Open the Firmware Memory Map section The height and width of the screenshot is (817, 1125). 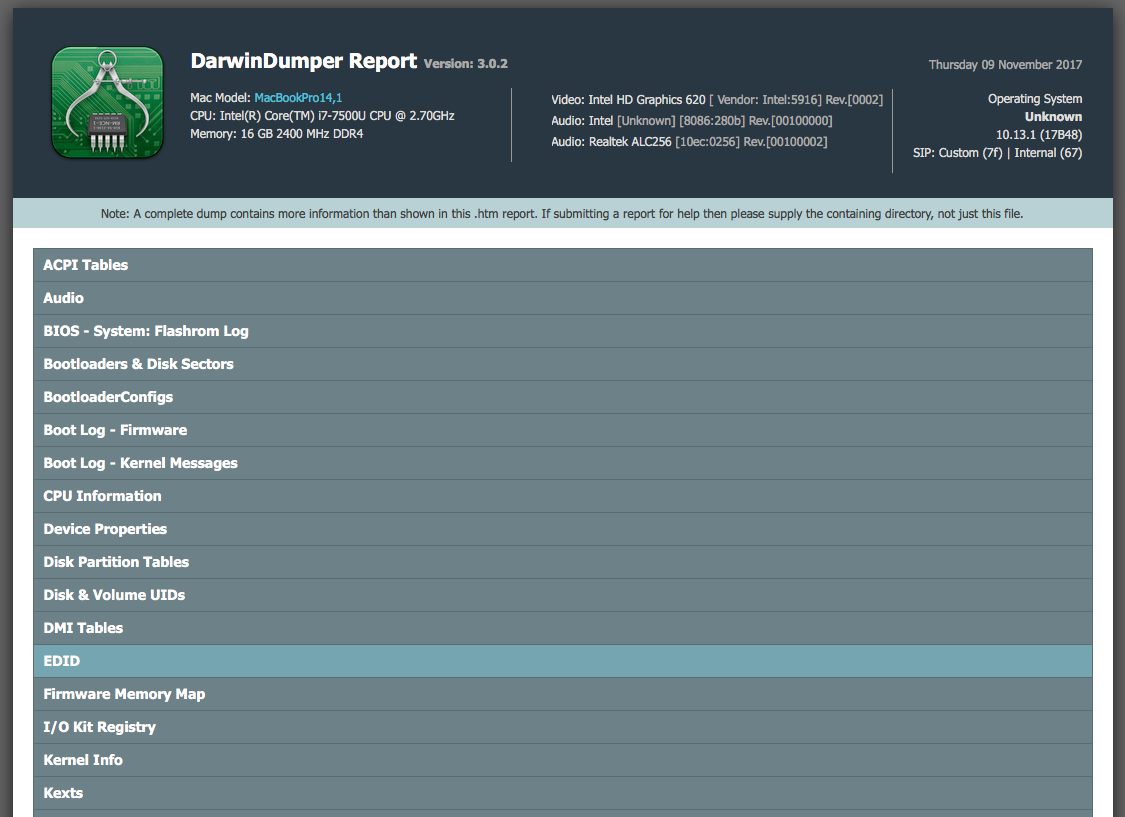124,694
